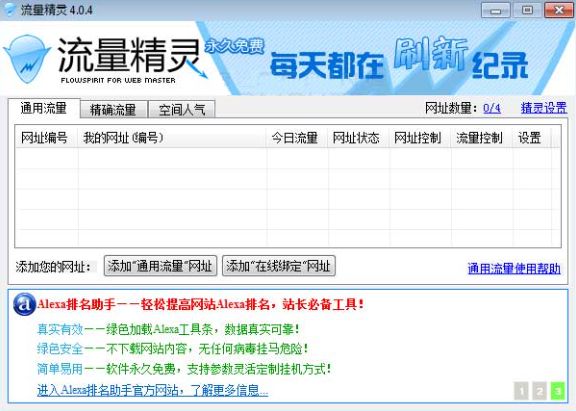Open Alexa排名助手 official website link
The image size is (576, 411).
click(152, 390)
